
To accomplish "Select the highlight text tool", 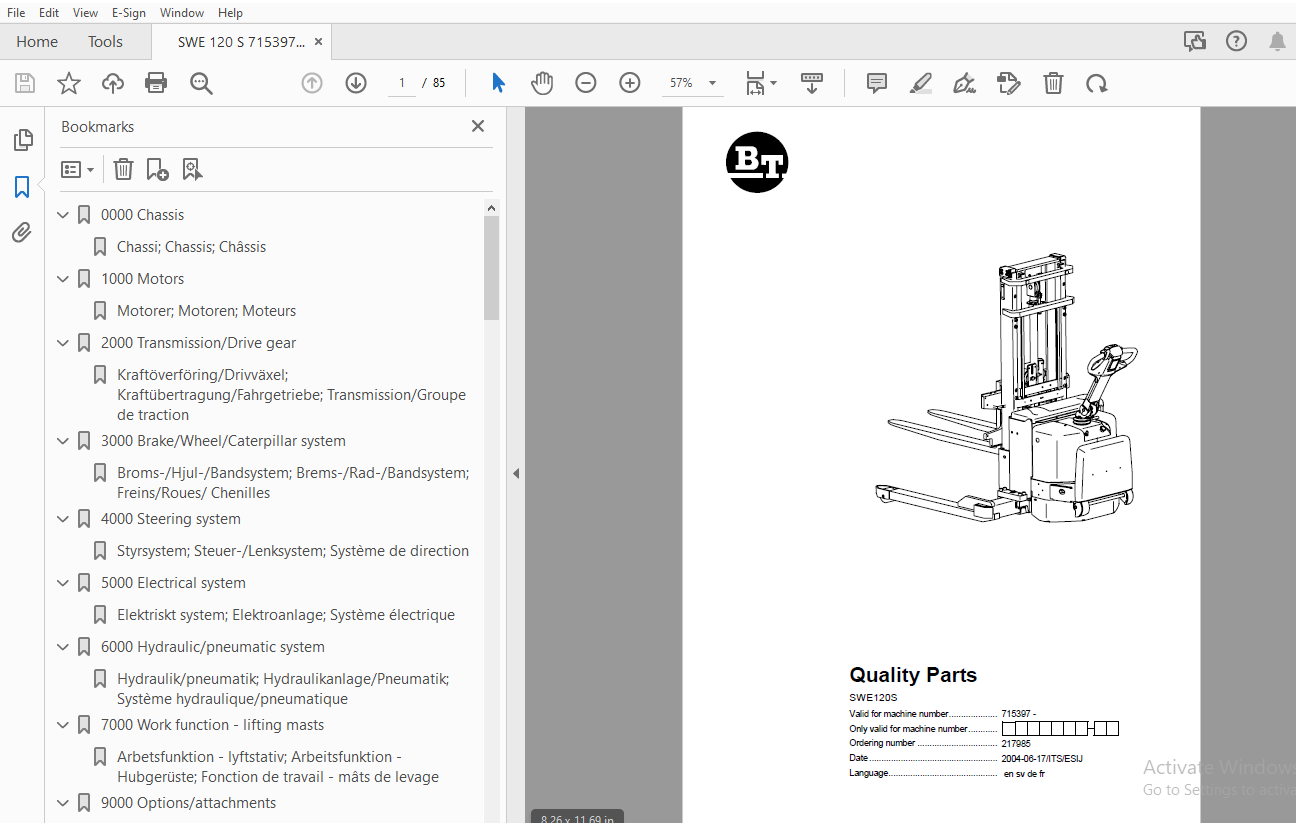I will [x=921, y=83].
